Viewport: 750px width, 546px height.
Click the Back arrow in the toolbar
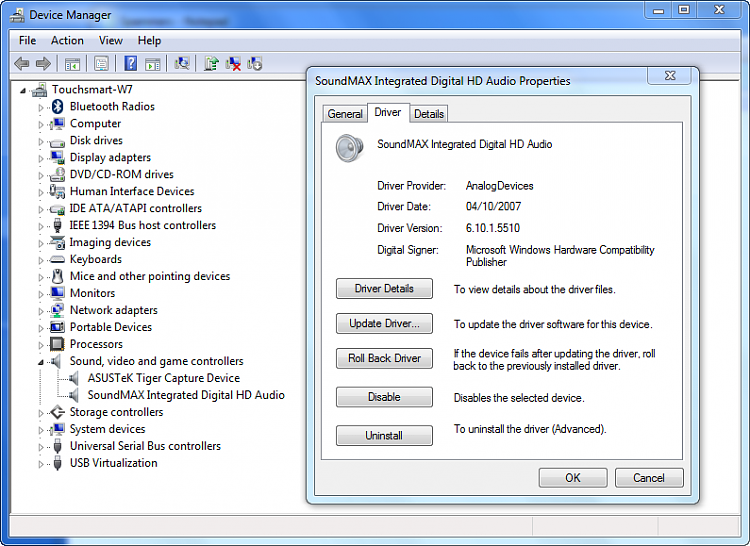pyautogui.click(x=22, y=64)
